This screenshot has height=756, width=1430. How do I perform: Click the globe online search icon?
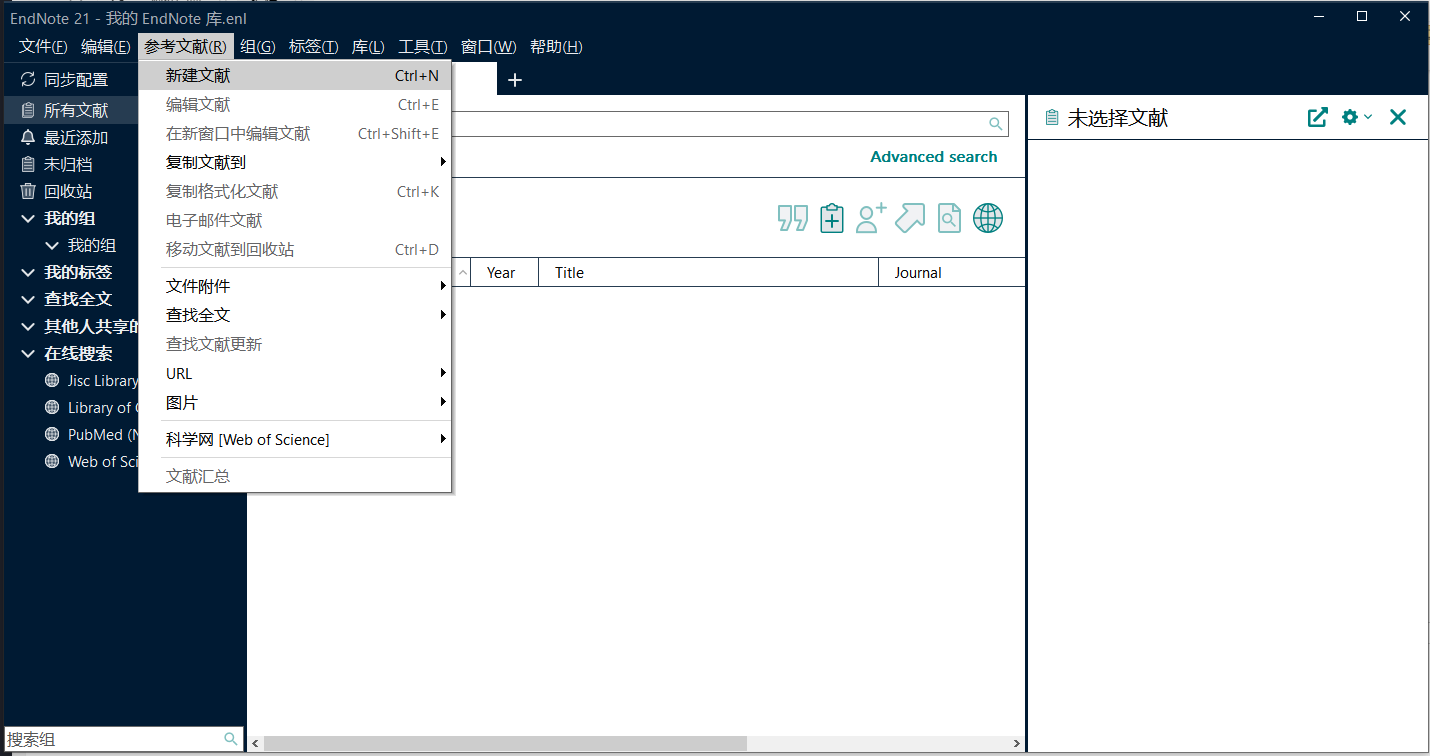(987, 218)
